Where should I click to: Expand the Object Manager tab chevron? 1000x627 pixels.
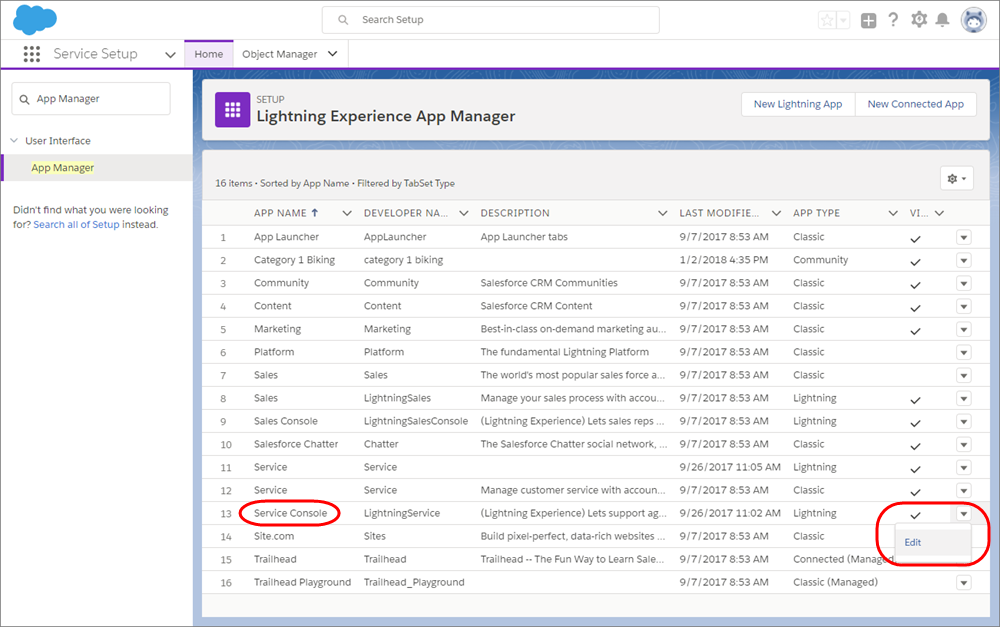tap(332, 54)
